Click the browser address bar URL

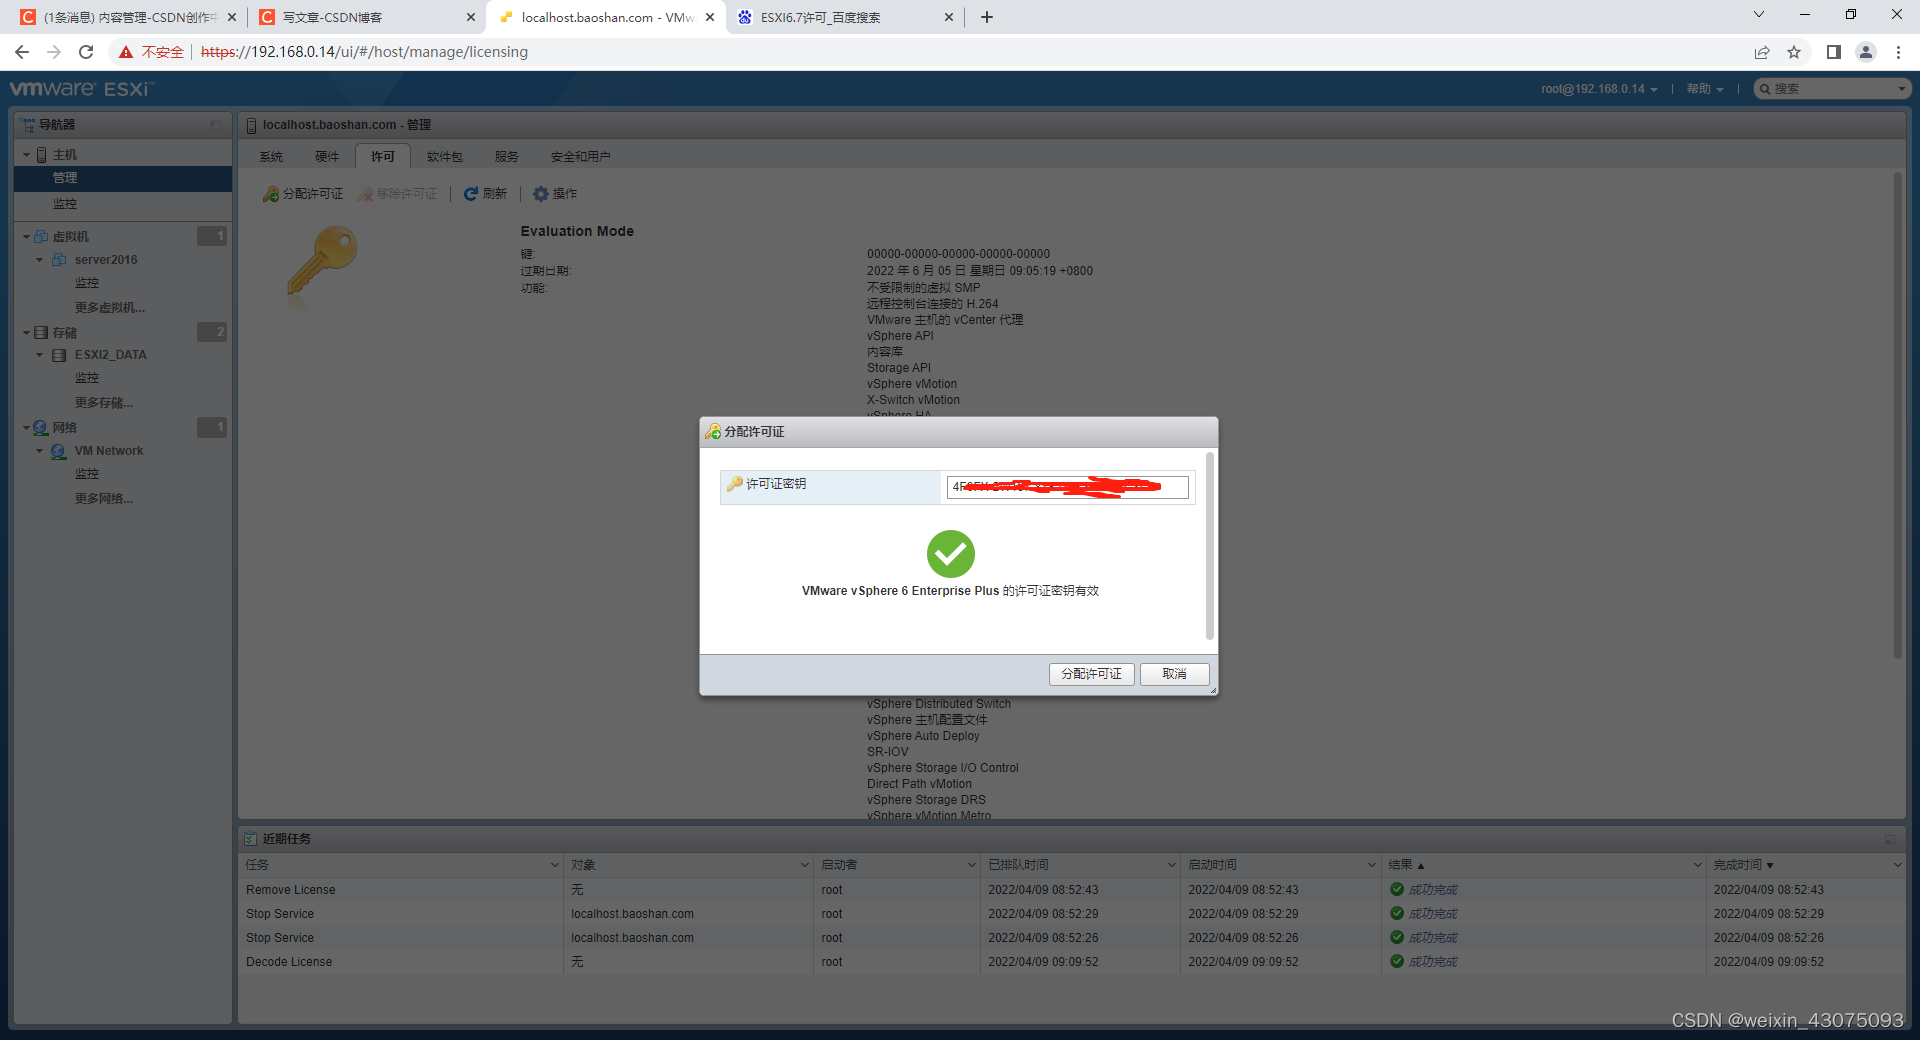364,52
